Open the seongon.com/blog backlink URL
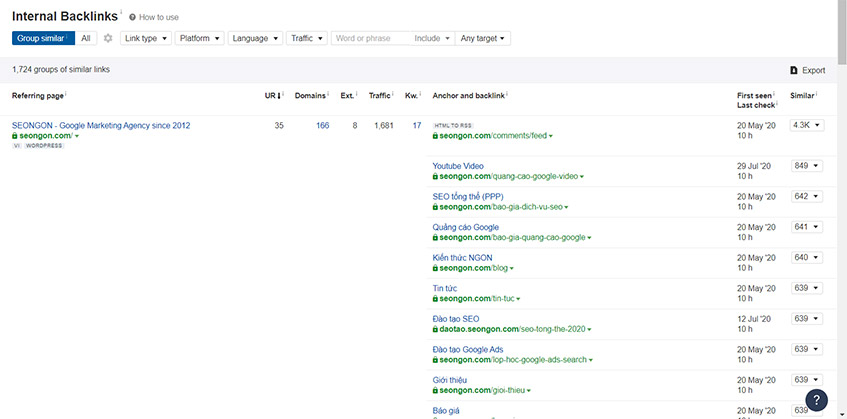Screen dimensions: 847x419 pos(473,268)
